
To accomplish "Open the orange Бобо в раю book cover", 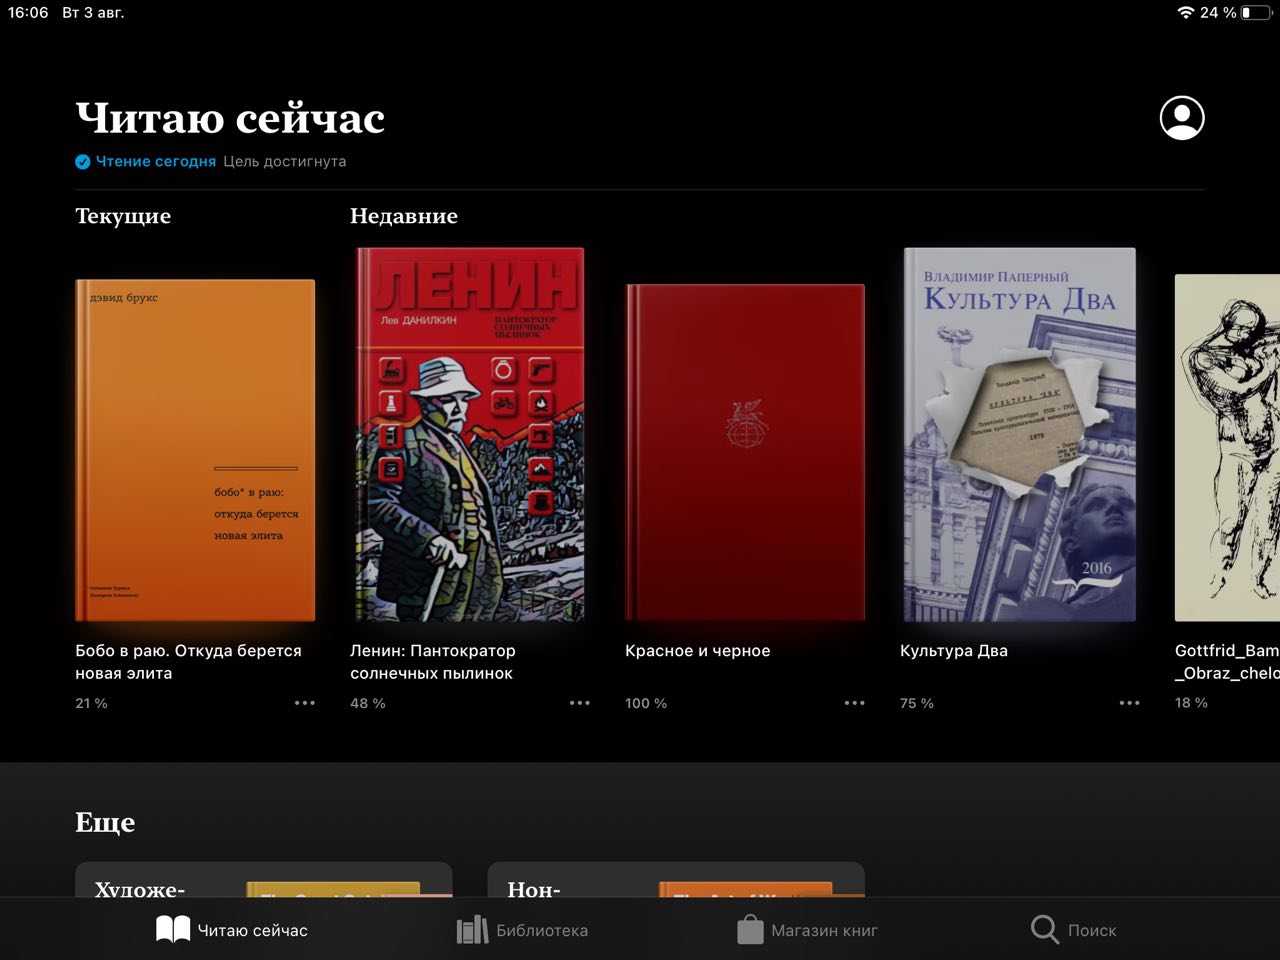I will [195, 450].
